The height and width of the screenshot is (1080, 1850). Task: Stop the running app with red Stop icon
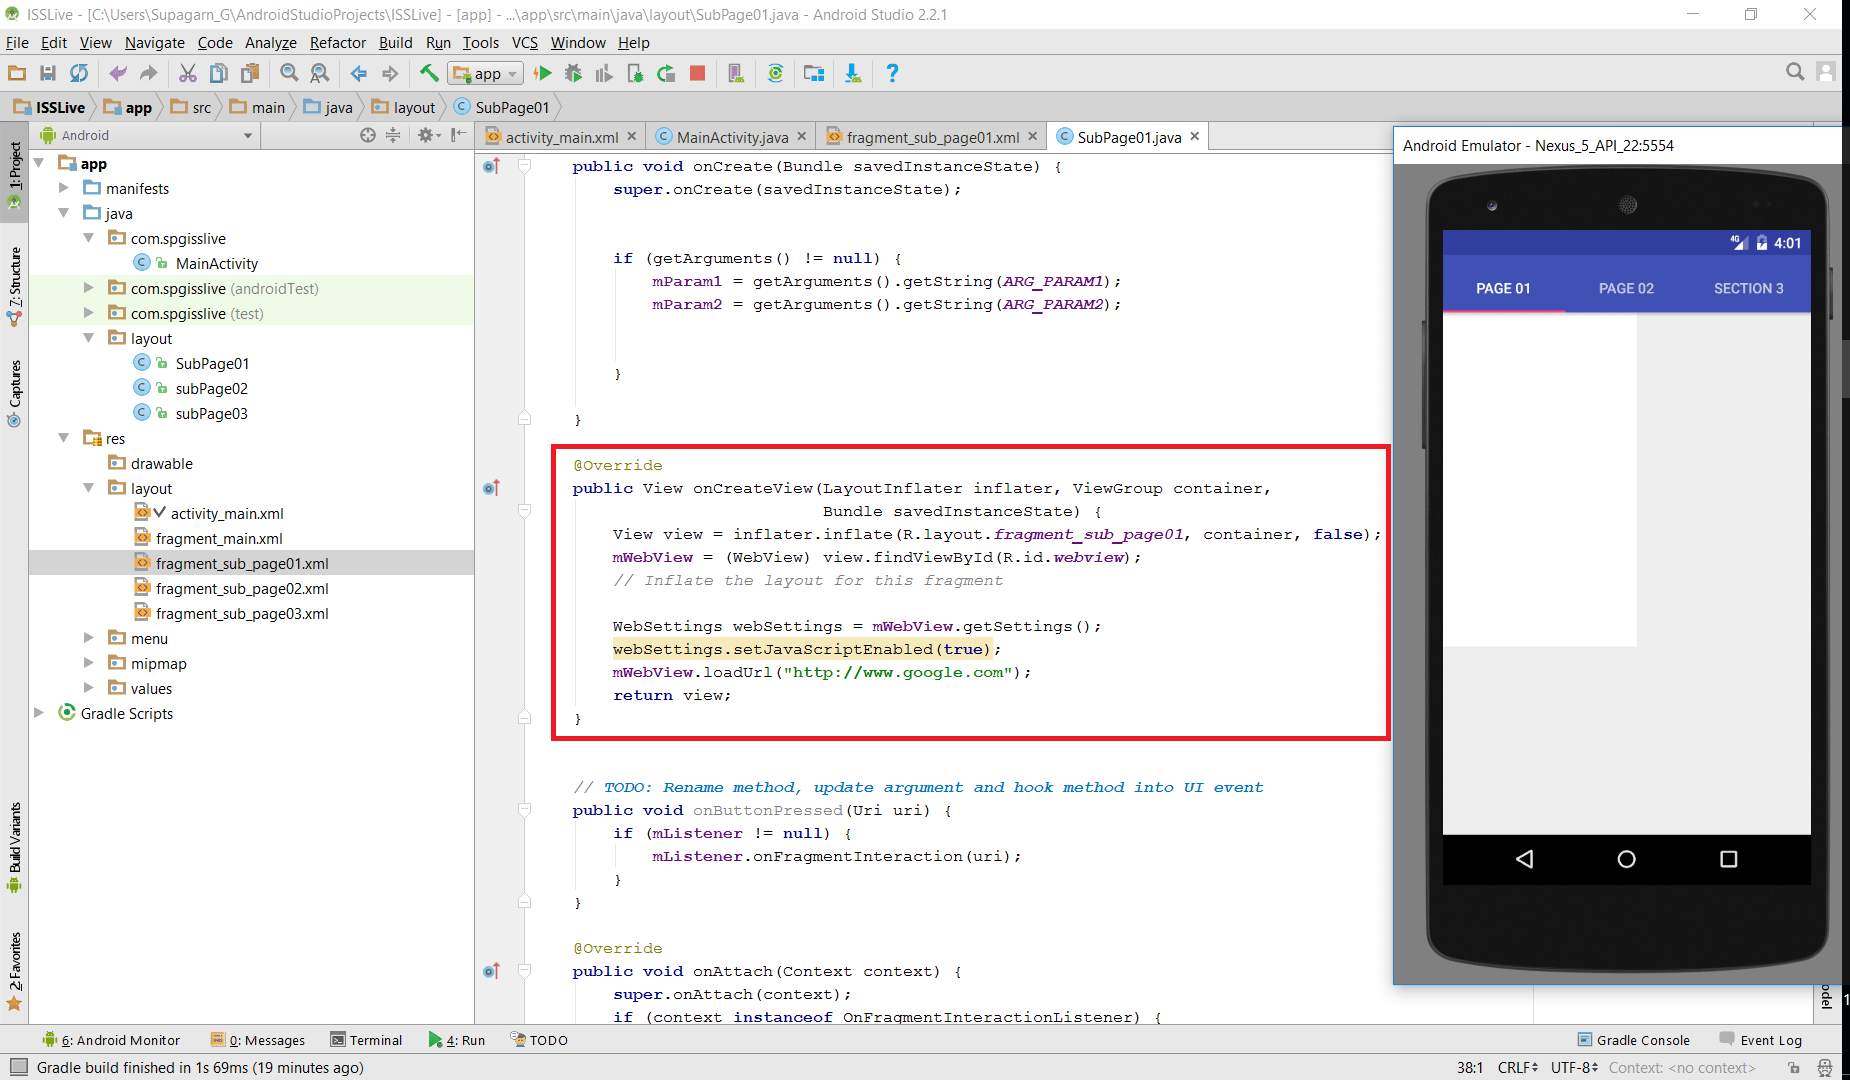pos(697,73)
